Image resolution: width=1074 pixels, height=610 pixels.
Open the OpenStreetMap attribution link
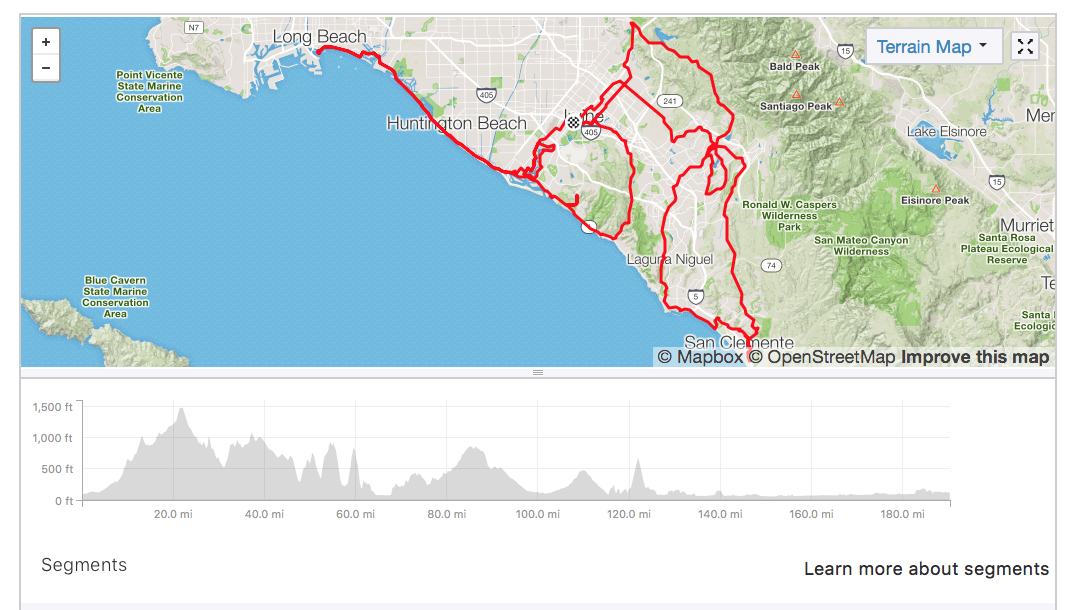(x=822, y=357)
